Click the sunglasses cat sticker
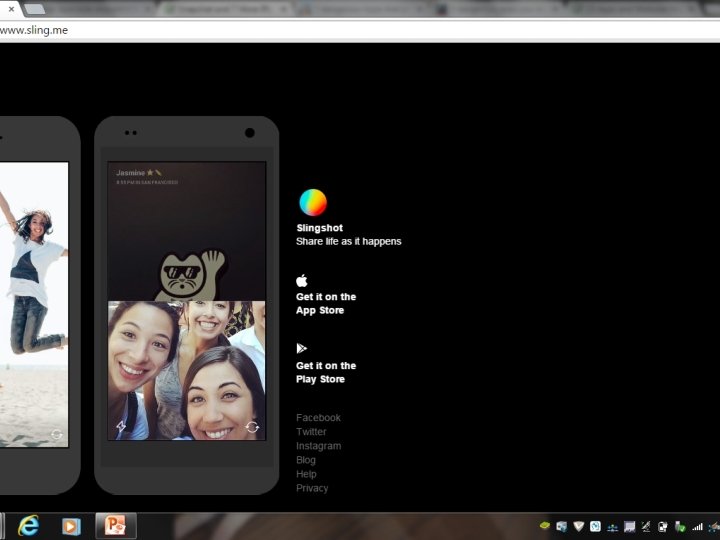Image resolution: width=720 pixels, height=540 pixels. pos(190,276)
